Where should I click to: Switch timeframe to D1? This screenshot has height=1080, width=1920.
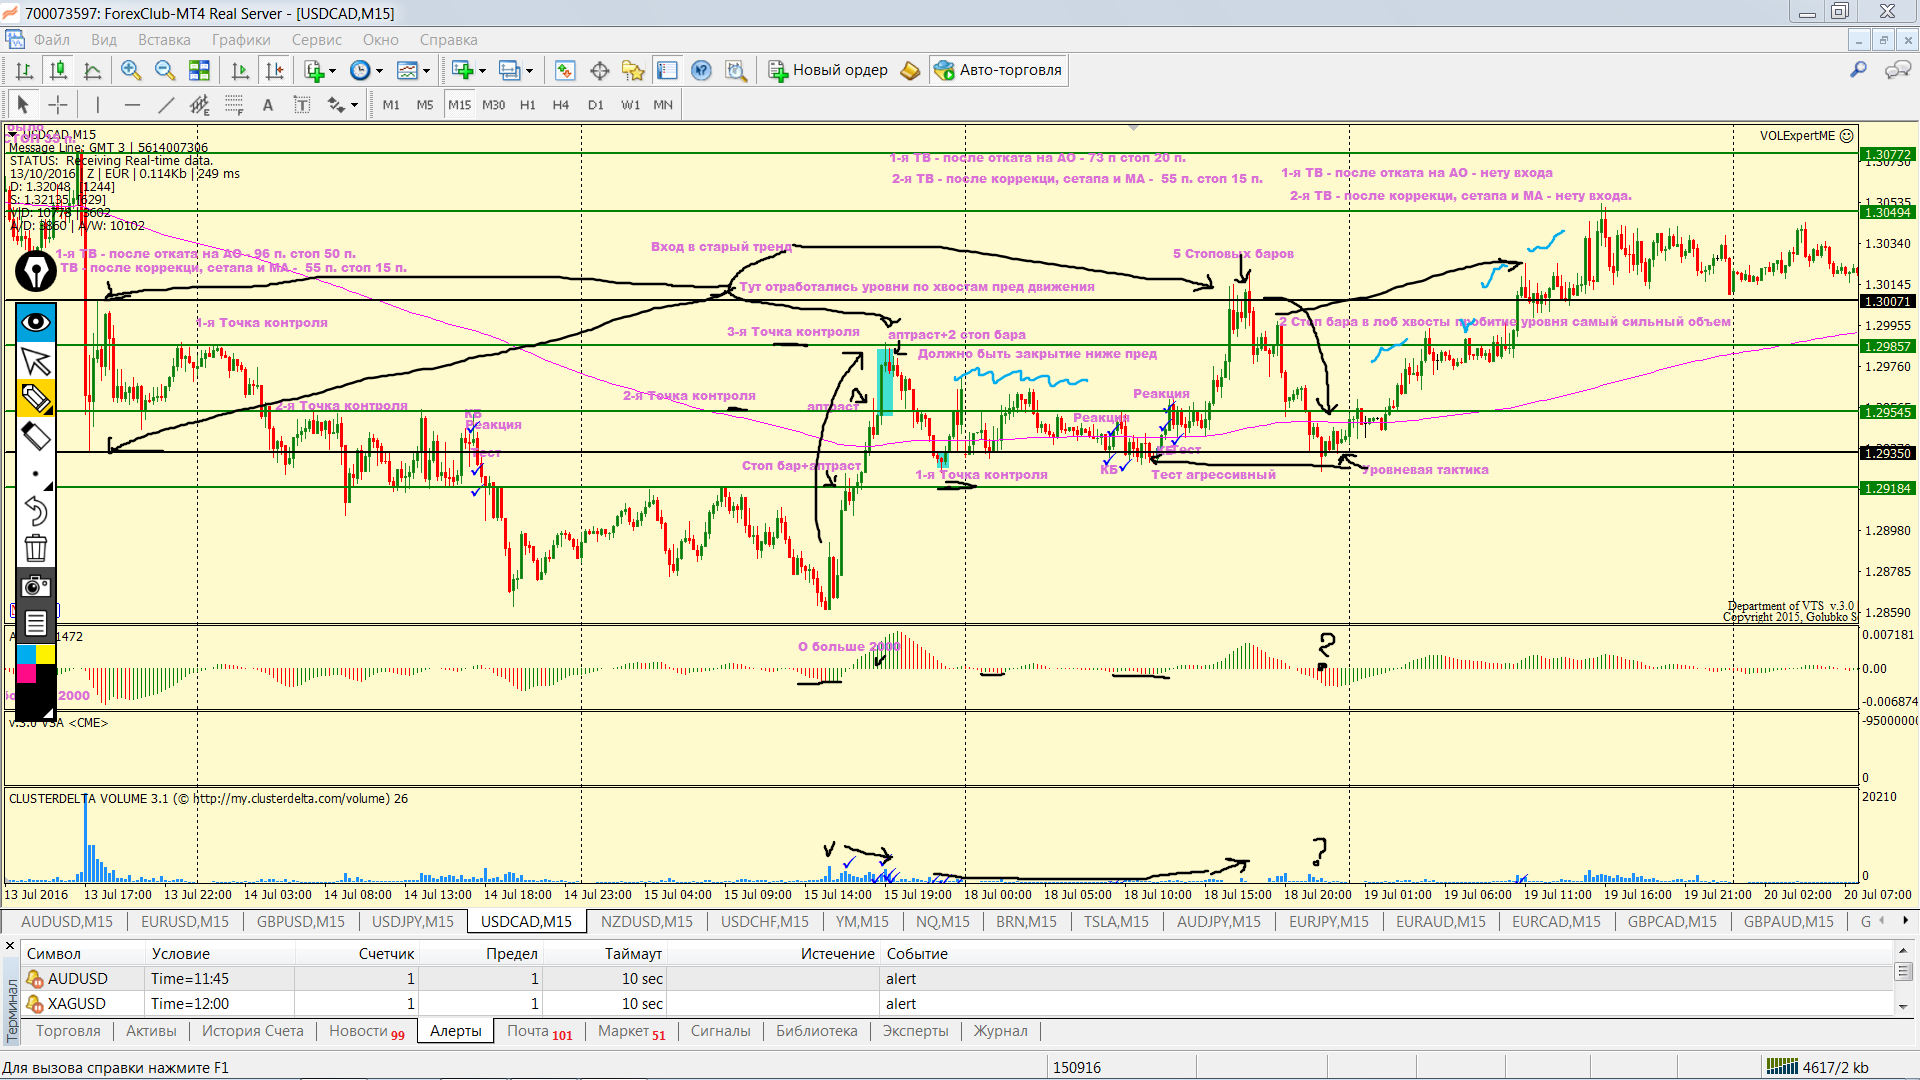(596, 105)
